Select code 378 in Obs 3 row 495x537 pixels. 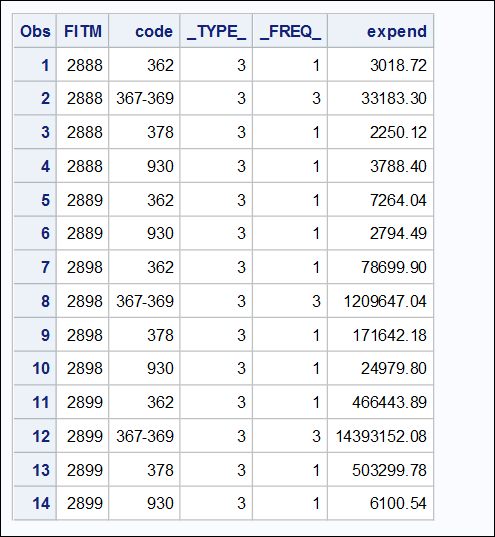coord(160,132)
